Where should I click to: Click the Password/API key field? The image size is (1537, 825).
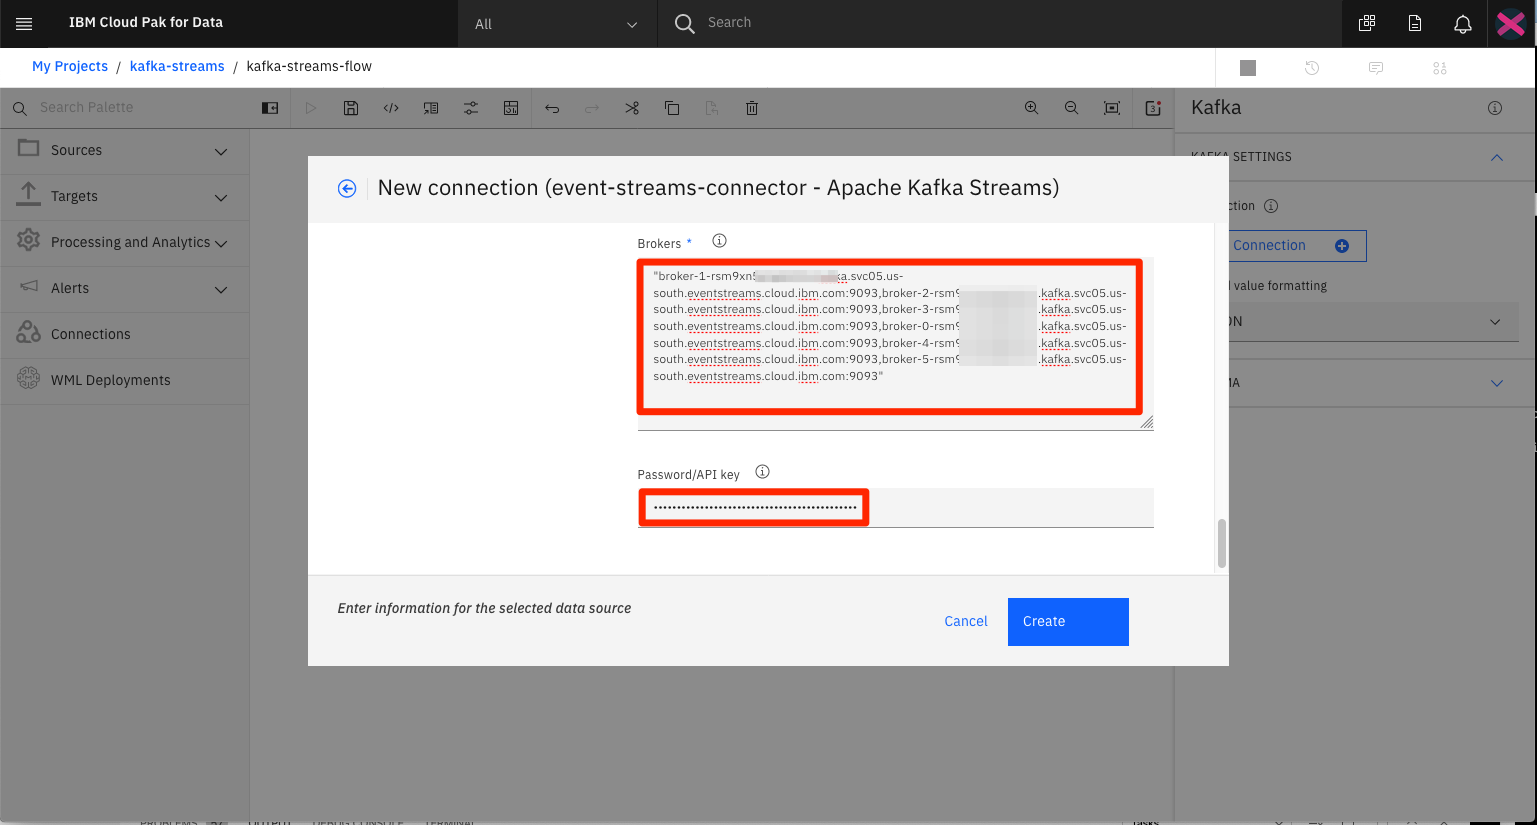[x=895, y=508]
